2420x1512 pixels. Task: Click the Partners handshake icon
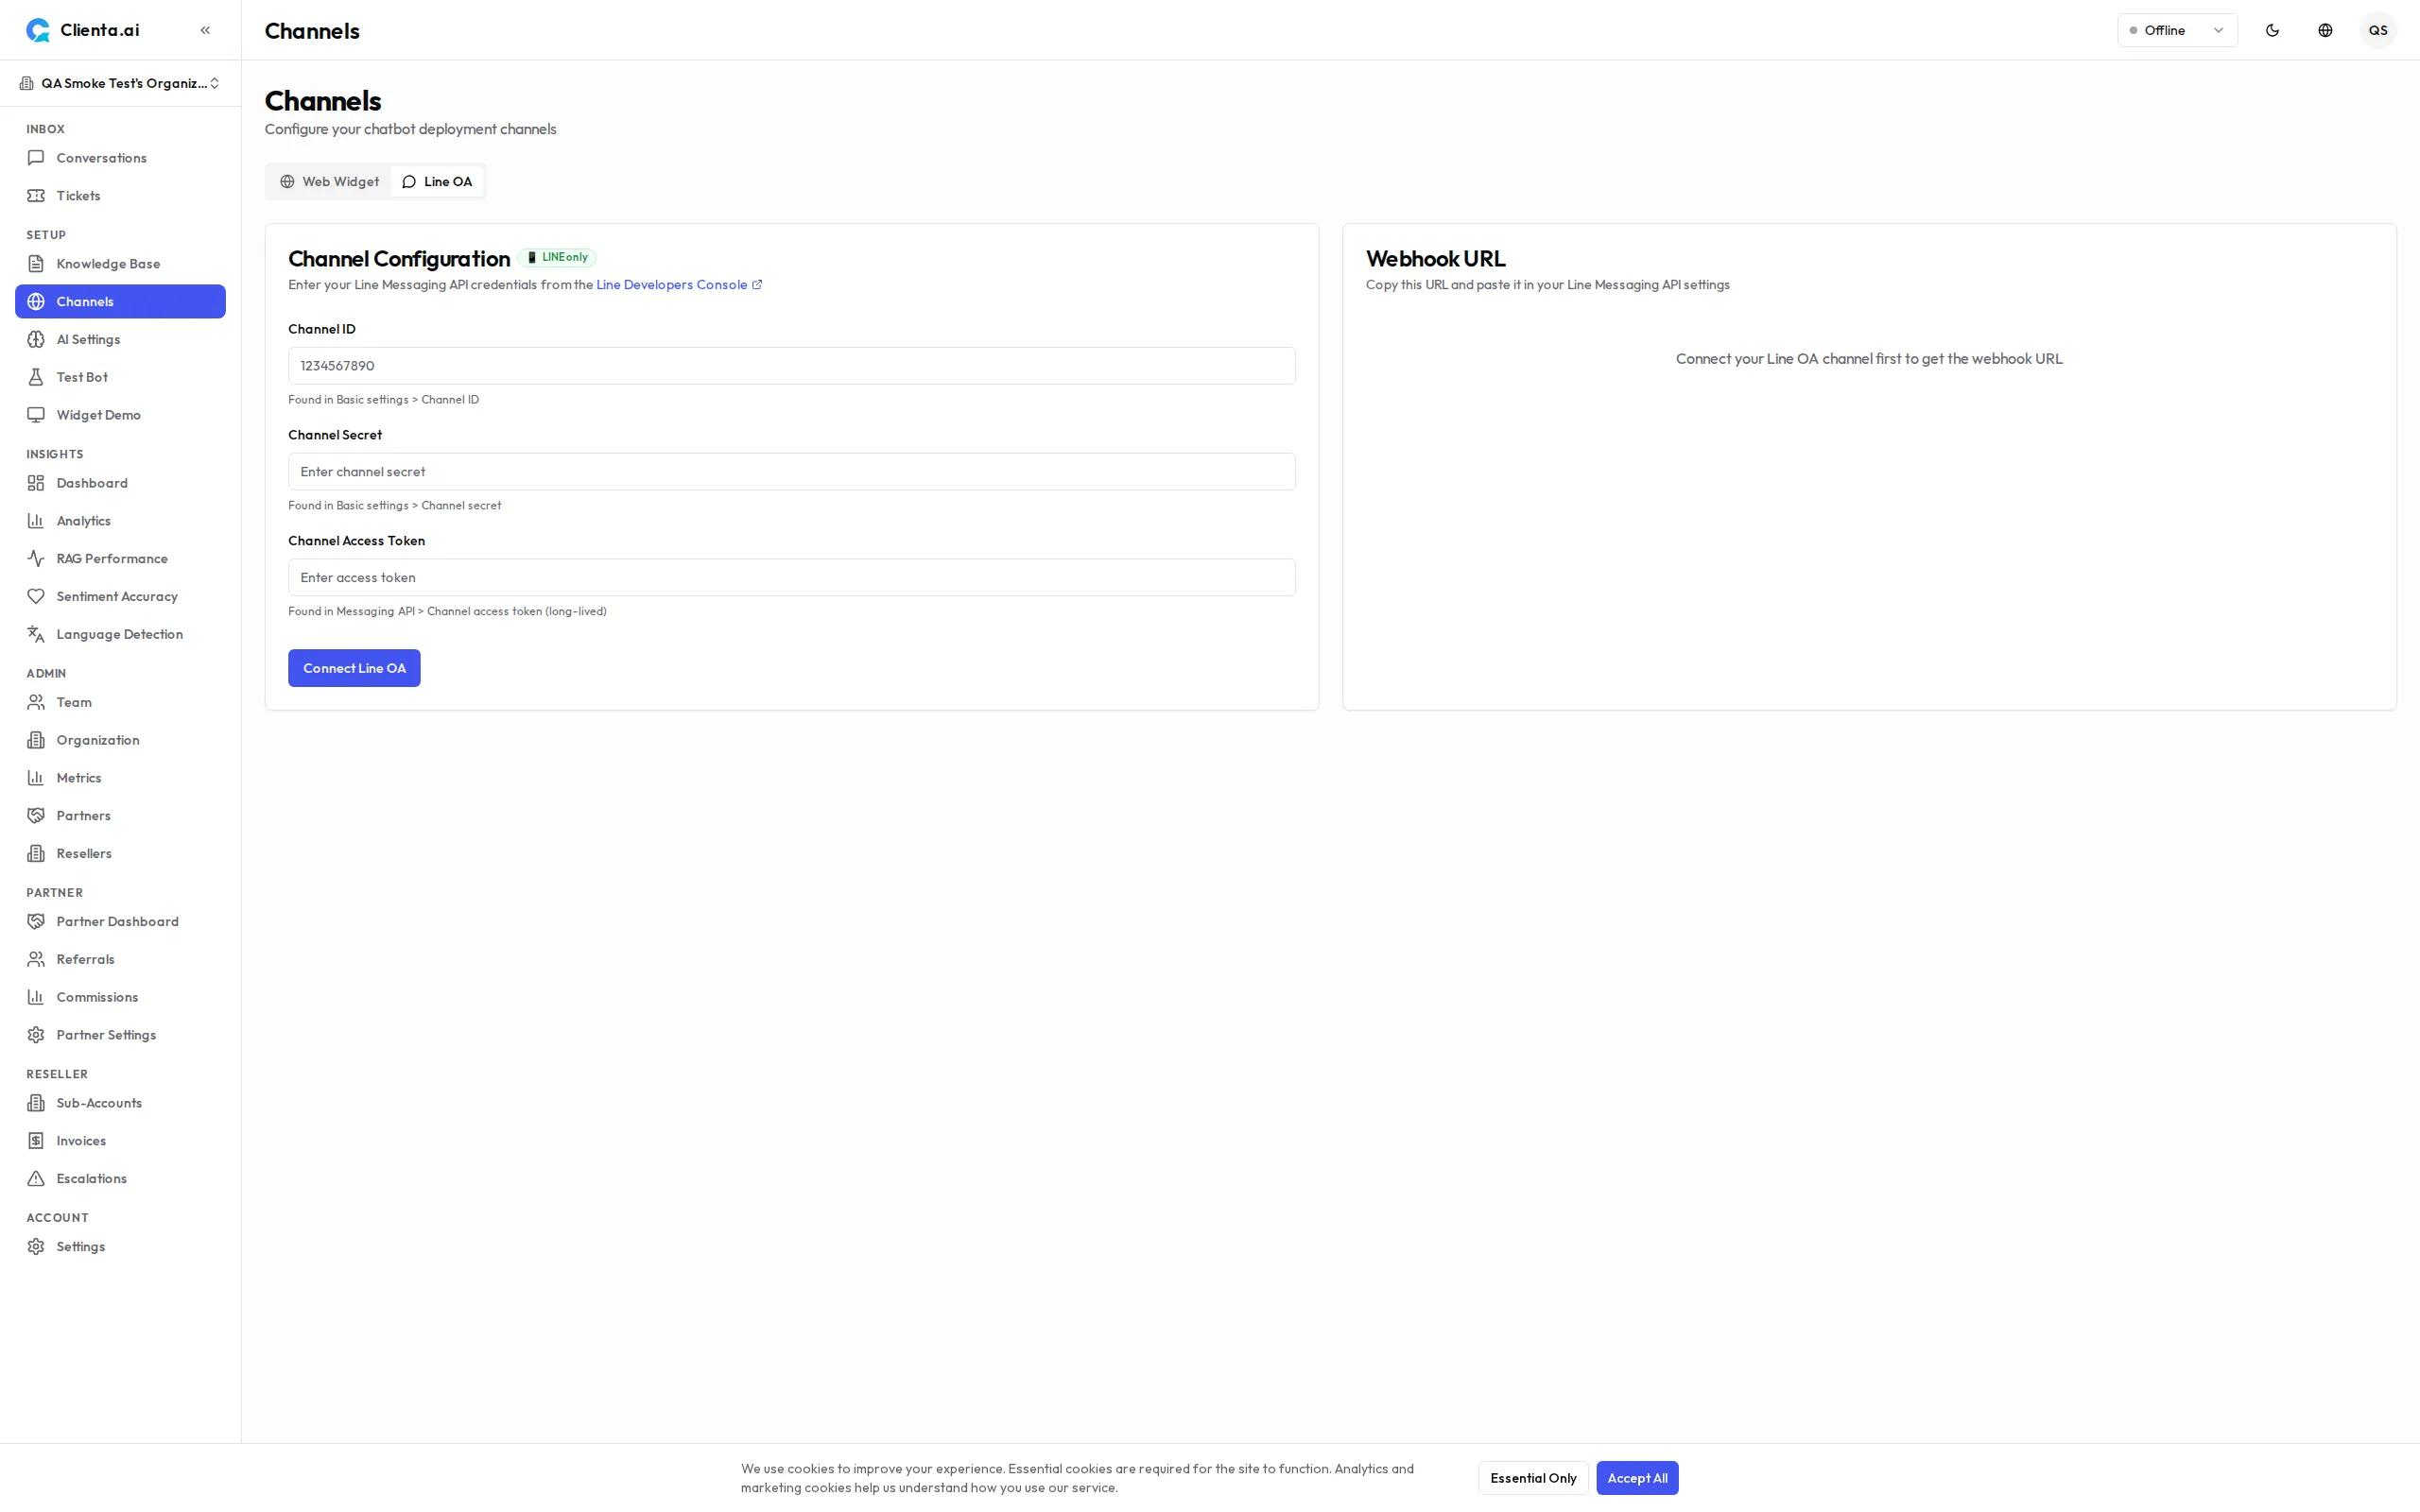(36, 816)
